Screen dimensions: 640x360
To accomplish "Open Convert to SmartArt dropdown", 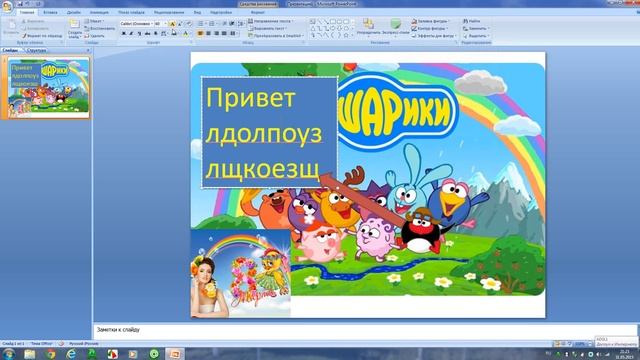I will (x=276, y=36).
